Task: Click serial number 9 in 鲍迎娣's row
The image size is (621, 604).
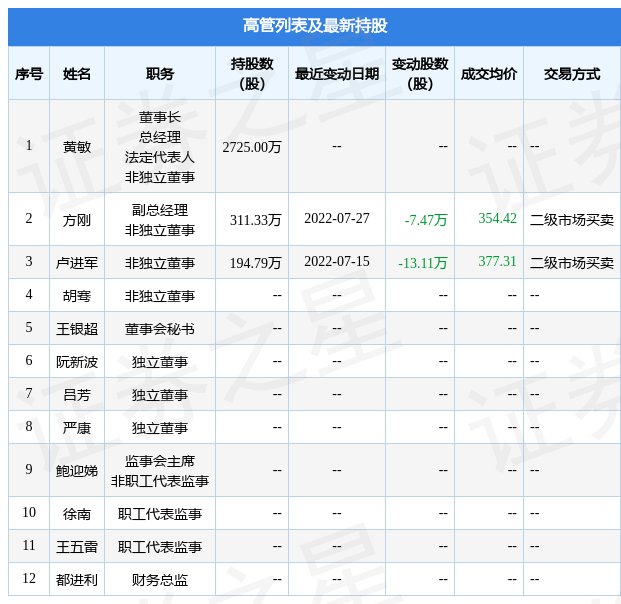Action: point(29,469)
